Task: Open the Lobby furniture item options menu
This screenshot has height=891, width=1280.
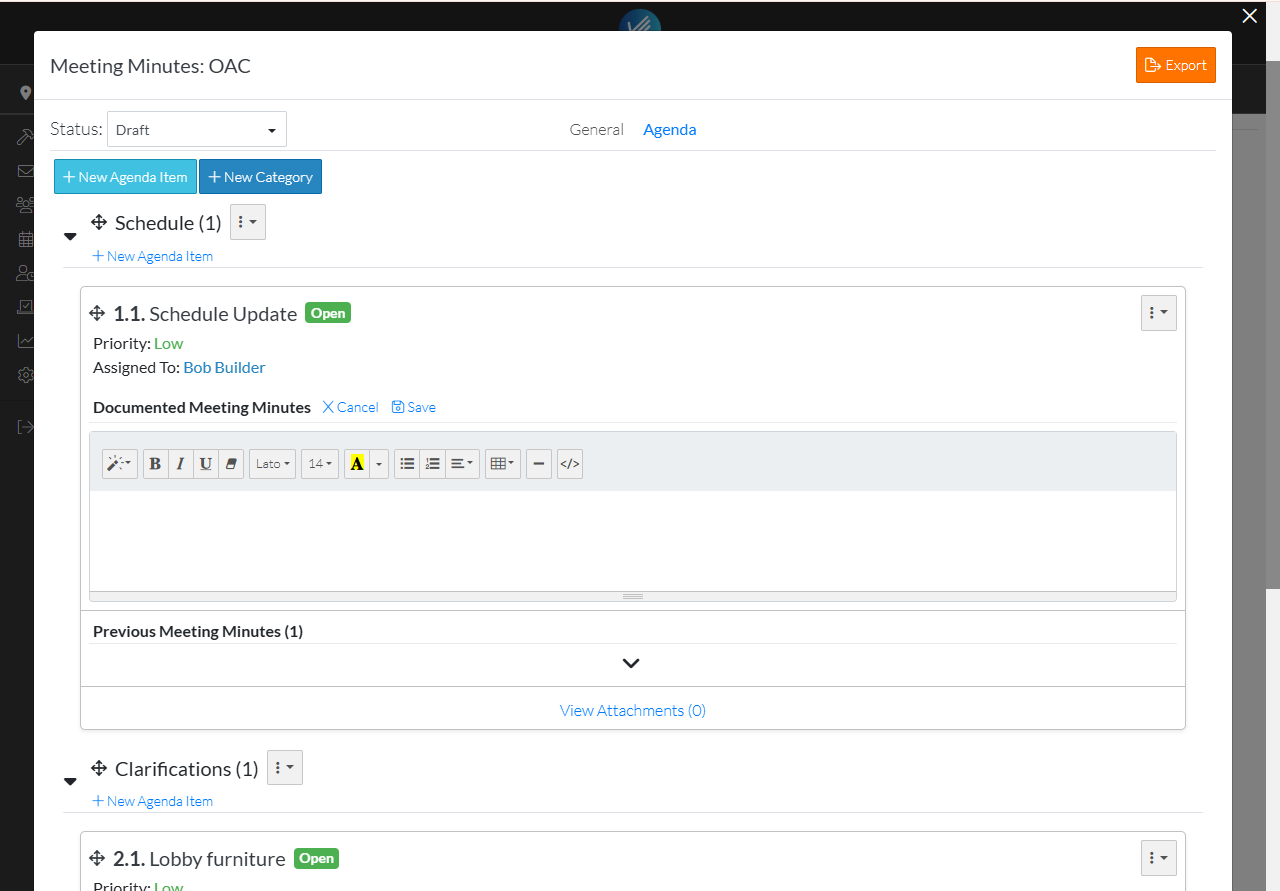Action: (1159, 858)
